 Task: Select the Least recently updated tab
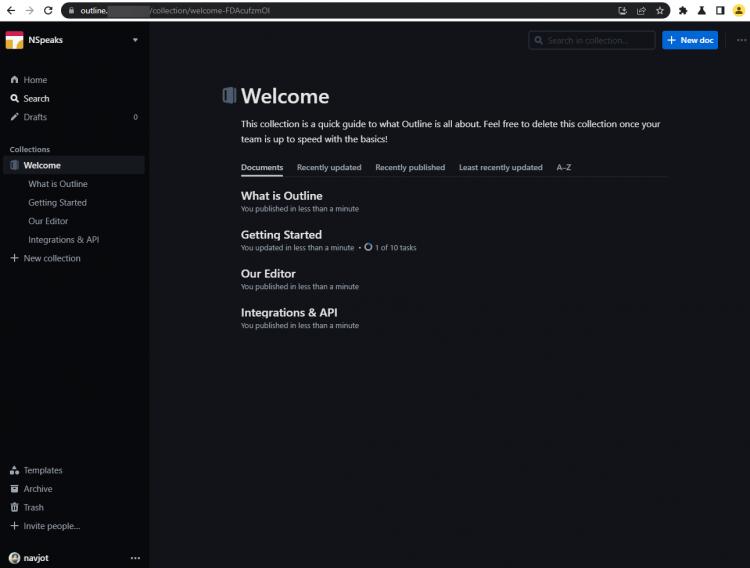coord(500,167)
